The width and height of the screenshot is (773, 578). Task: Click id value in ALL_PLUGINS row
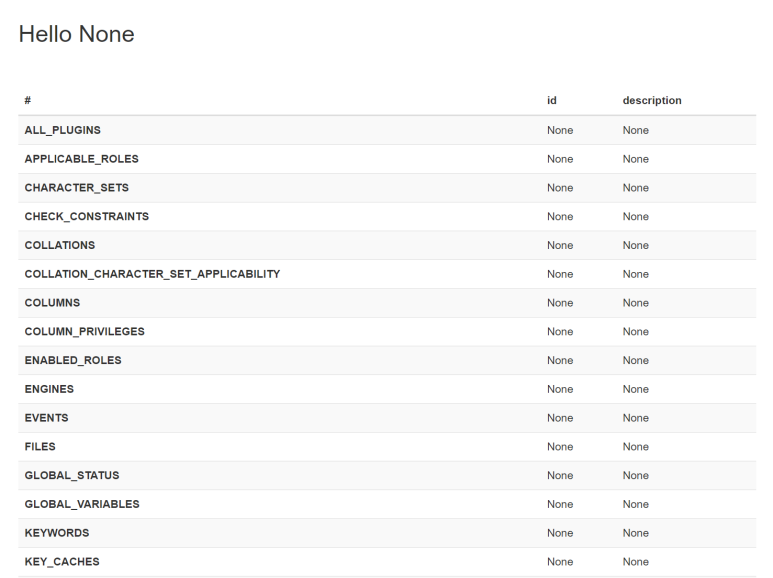(x=560, y=130)
